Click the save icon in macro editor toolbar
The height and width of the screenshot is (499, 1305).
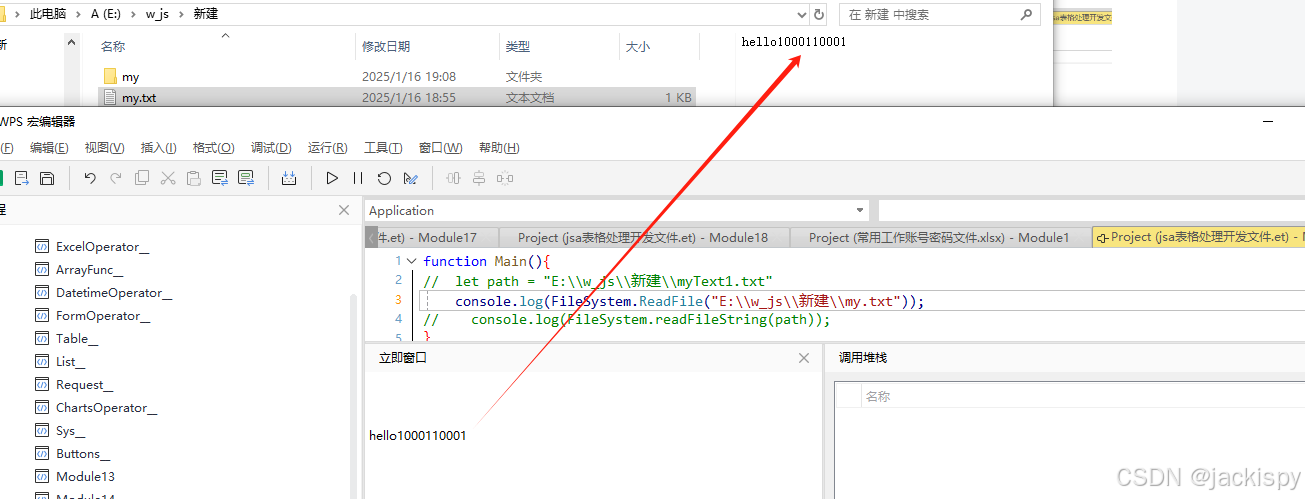click(47, 178)
